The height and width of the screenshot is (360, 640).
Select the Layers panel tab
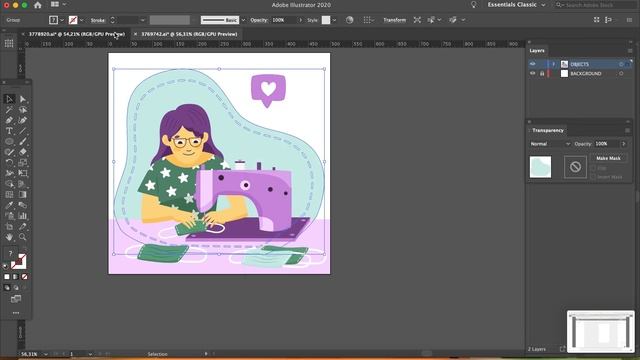point(537,51)
